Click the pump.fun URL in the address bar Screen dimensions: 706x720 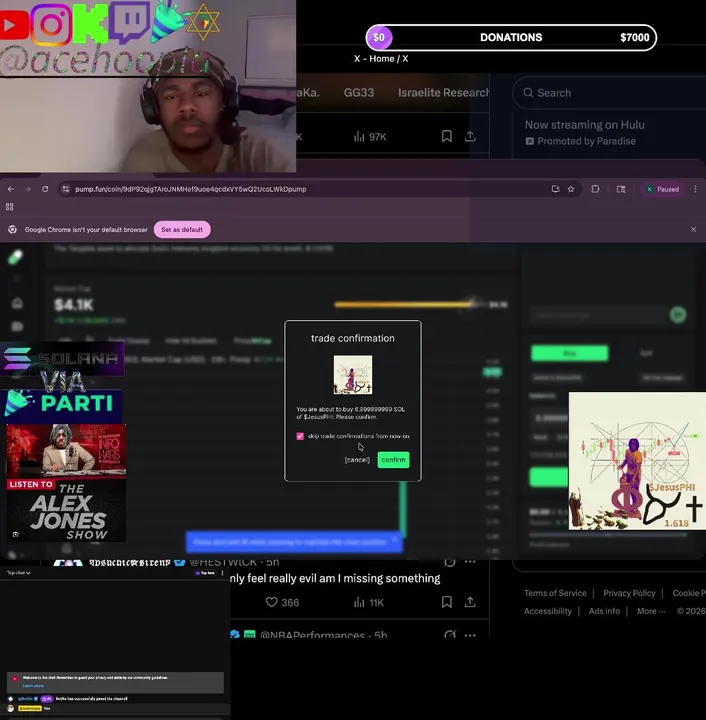pyautogui.click(x=191, y=189)
